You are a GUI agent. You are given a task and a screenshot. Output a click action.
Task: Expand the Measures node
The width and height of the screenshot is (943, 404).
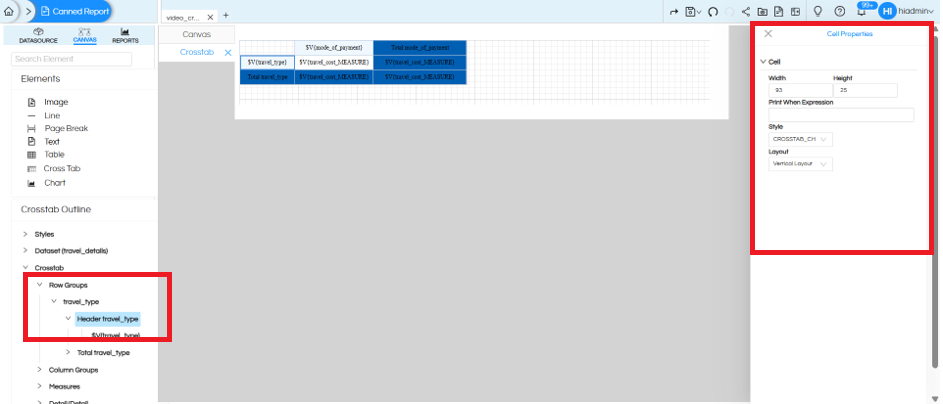click(x=39, y=386)
